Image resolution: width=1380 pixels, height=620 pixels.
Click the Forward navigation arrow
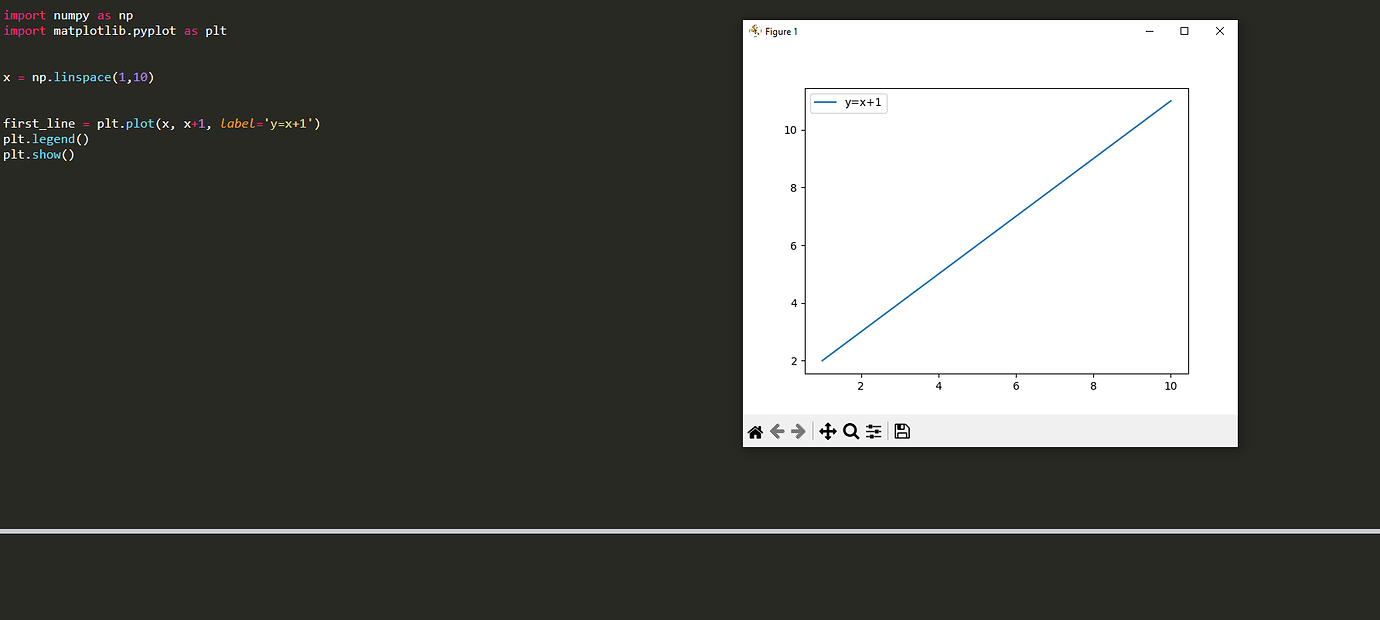(x=797, y=431)
